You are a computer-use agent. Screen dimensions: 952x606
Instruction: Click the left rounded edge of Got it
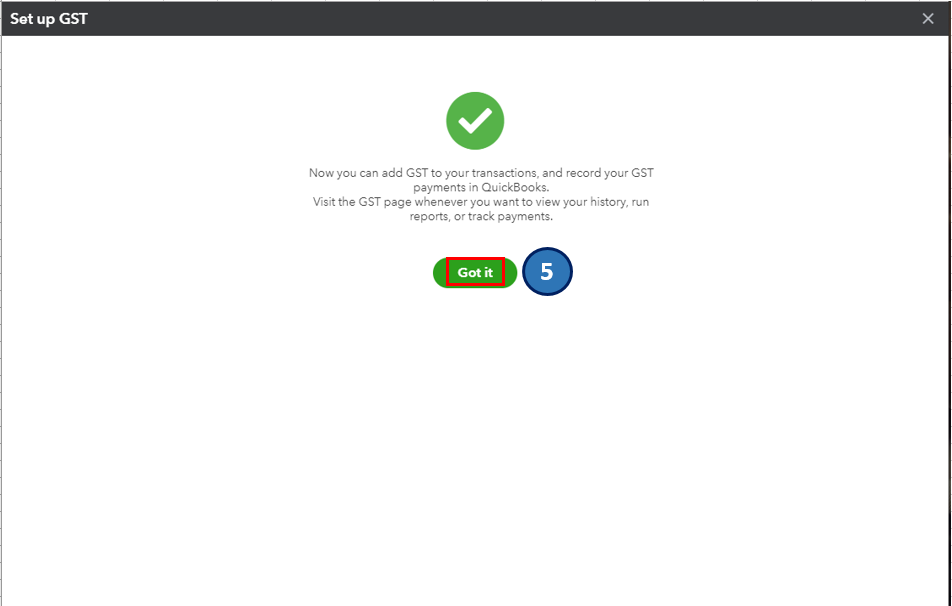pyautogui.click(x=439, y=273)
